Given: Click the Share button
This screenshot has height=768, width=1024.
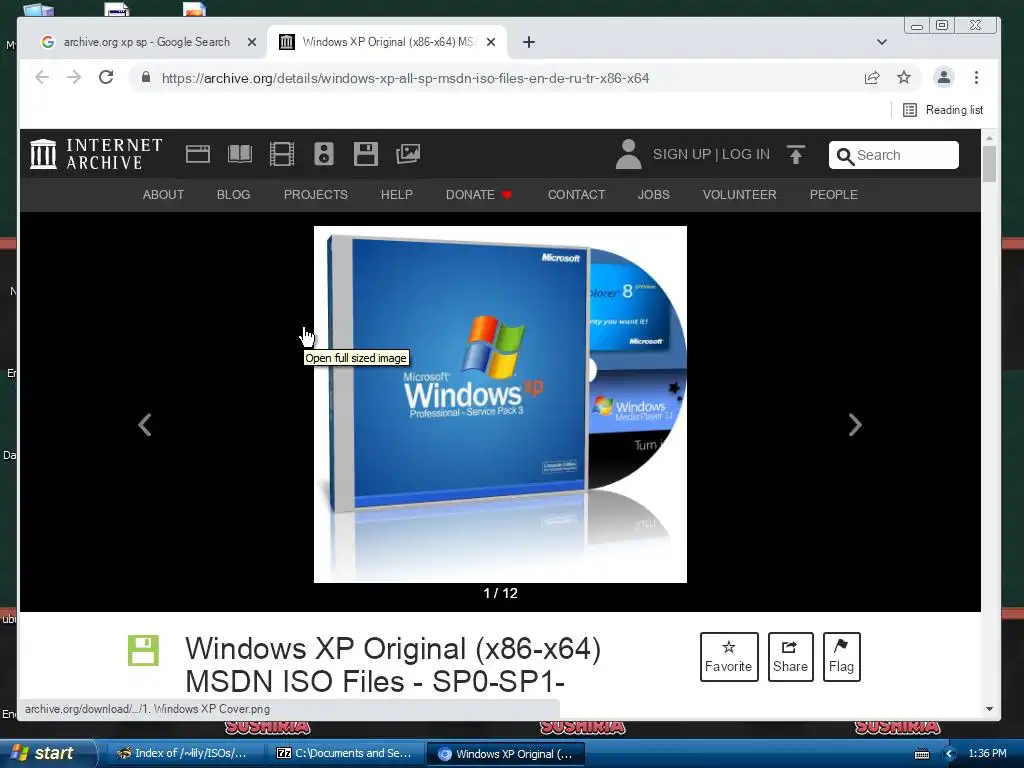Looking at the screenshot, I should click(790, 656).
